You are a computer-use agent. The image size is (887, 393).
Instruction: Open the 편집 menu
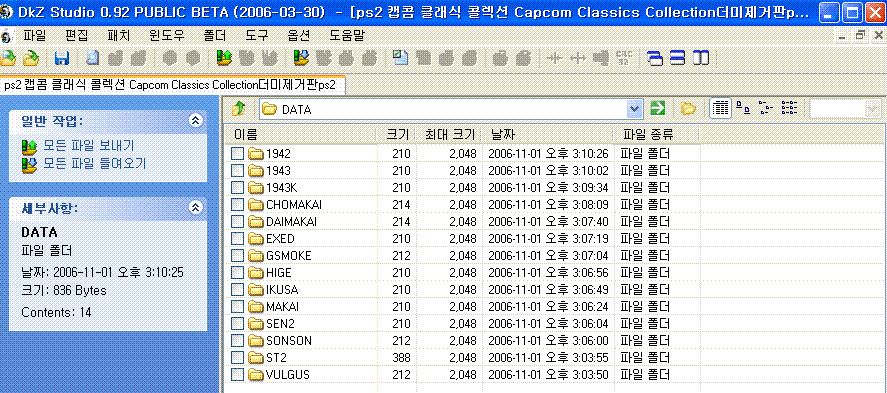(x=76, y=36)
